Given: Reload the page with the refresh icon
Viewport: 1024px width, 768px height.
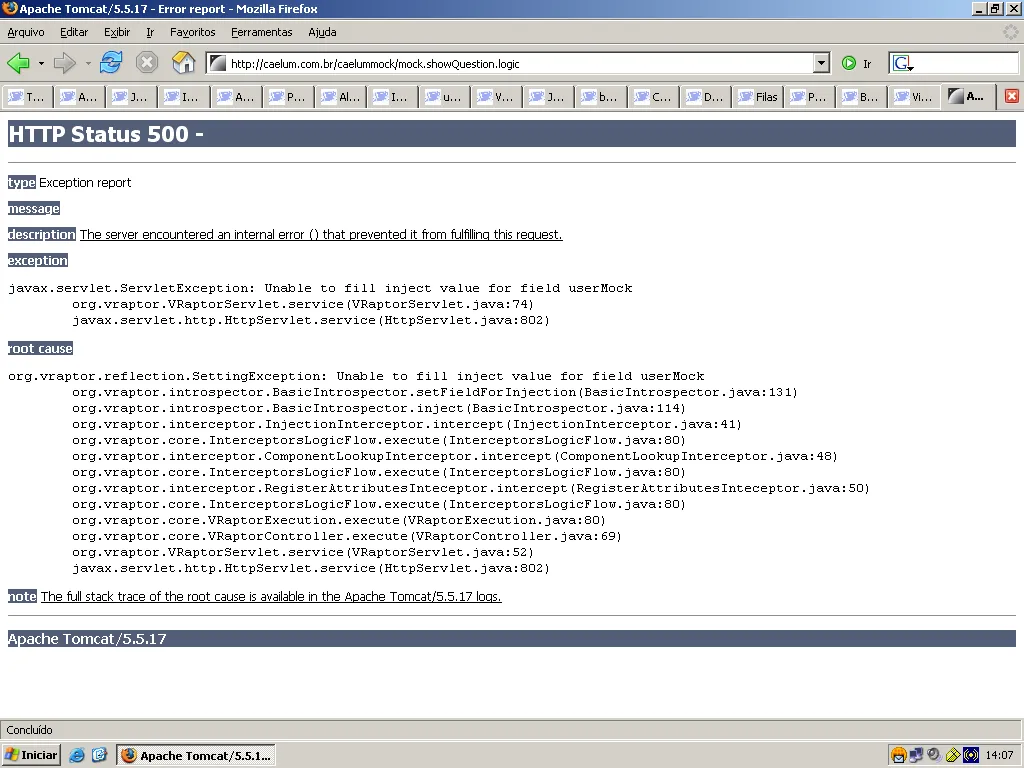Looking at the screenshot, I should click(x=111, y=63).
